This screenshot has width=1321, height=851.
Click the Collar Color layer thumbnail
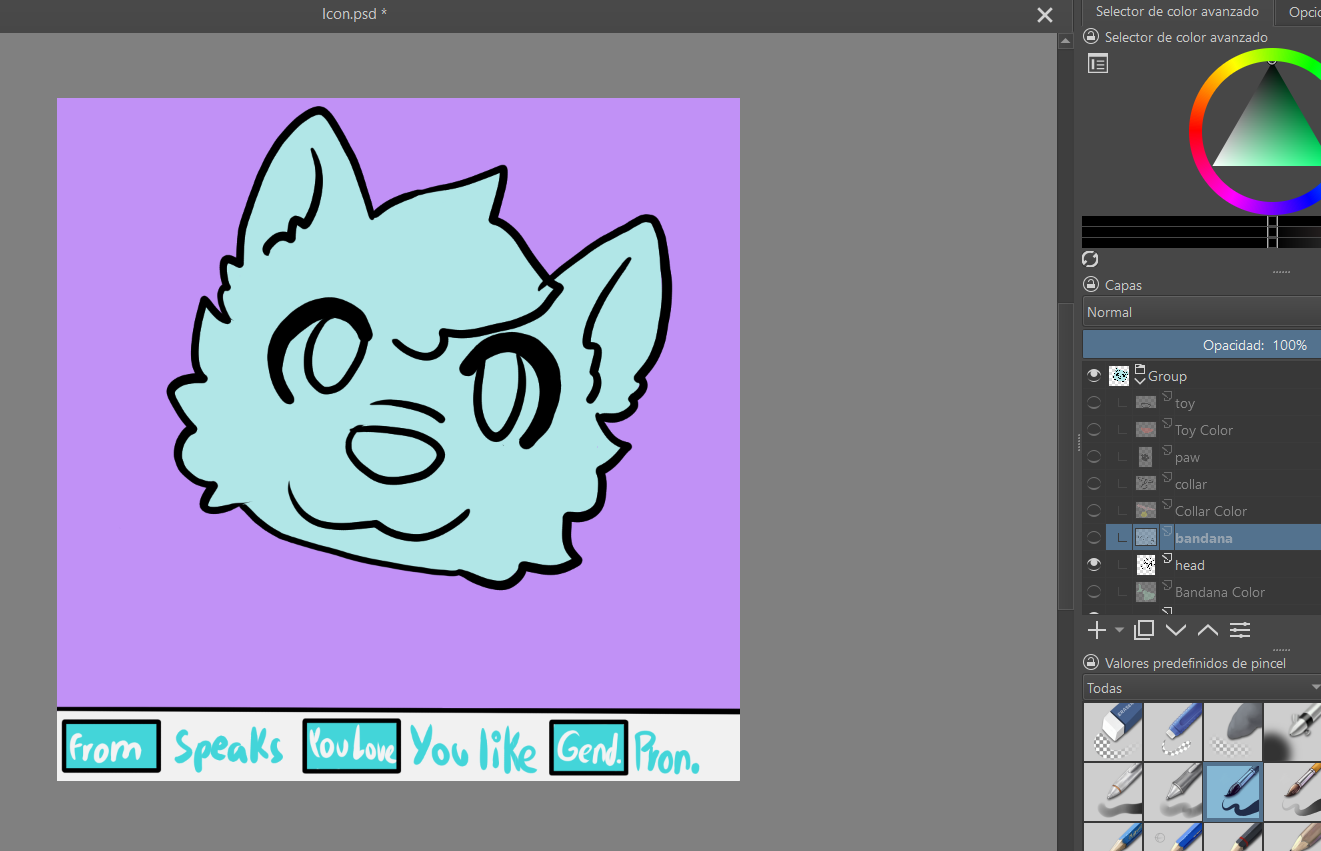pyautogui.click(x=1146, y=511)
